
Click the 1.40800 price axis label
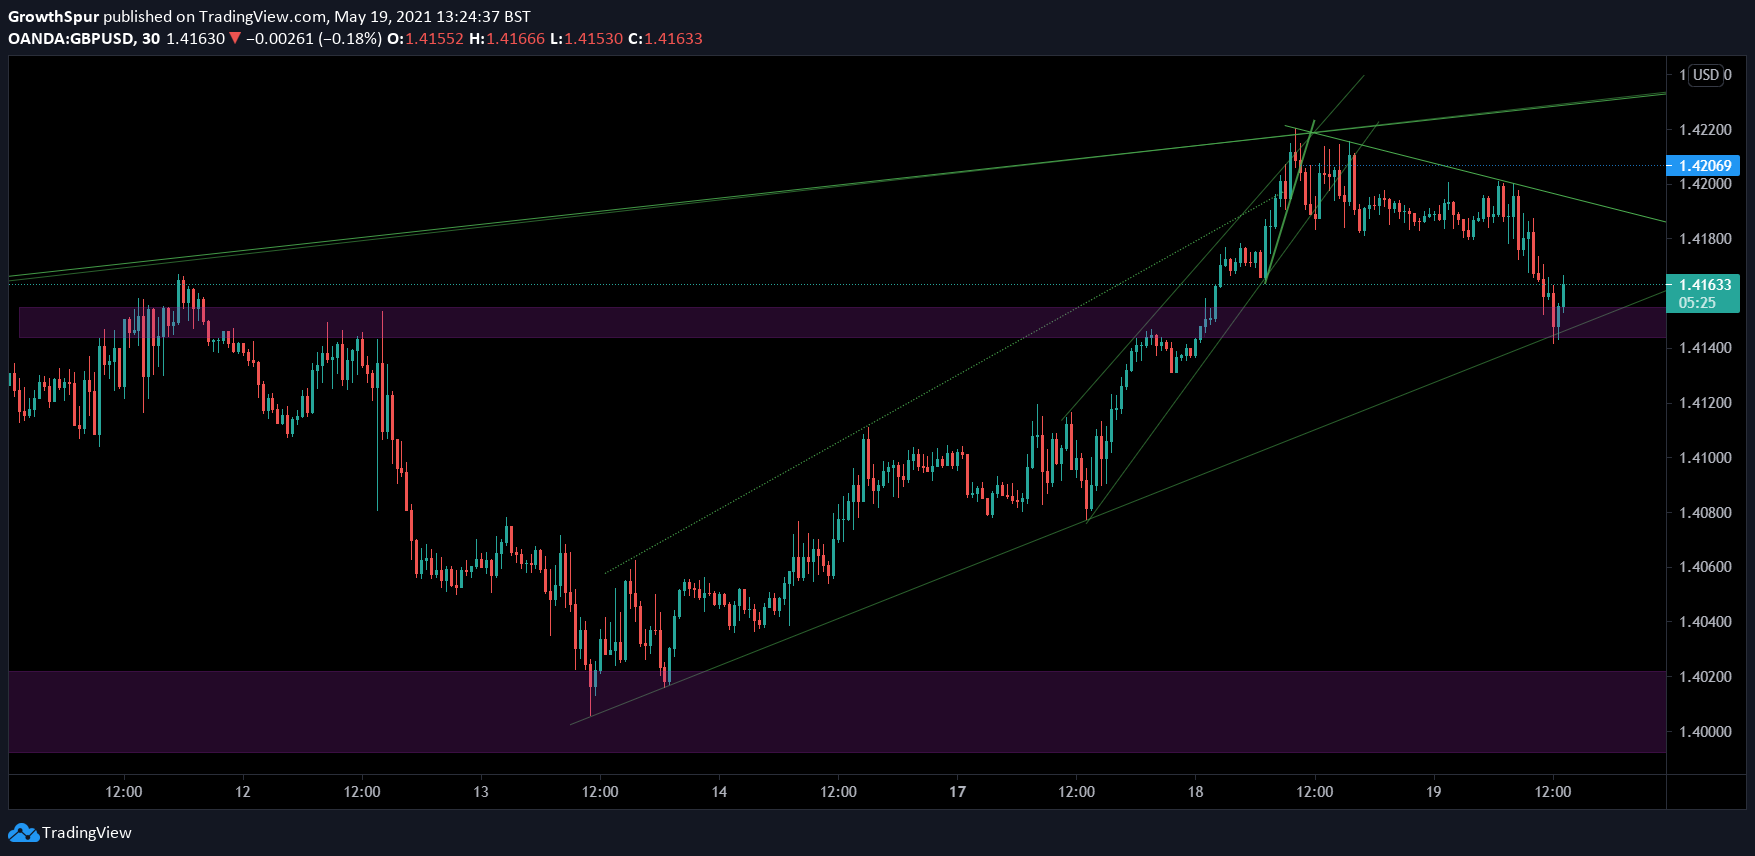tap(1705, 513)
